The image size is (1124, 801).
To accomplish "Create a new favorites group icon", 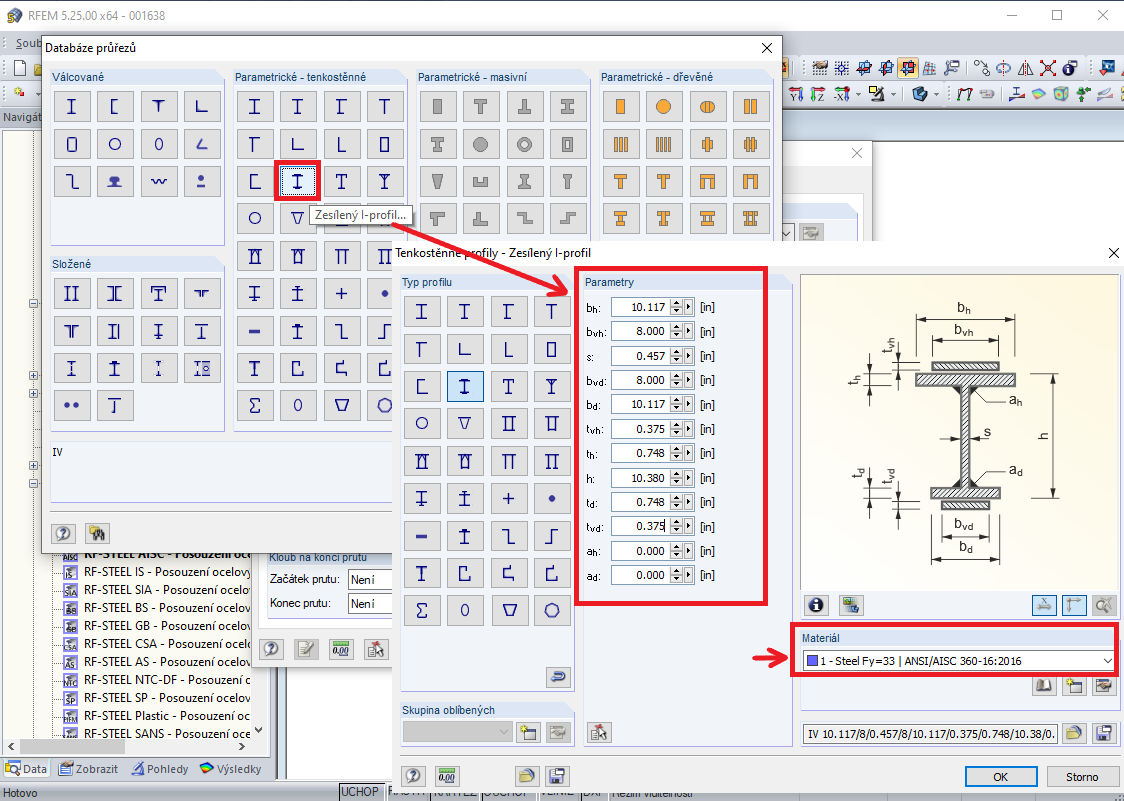I will click(x=528, y=732).
